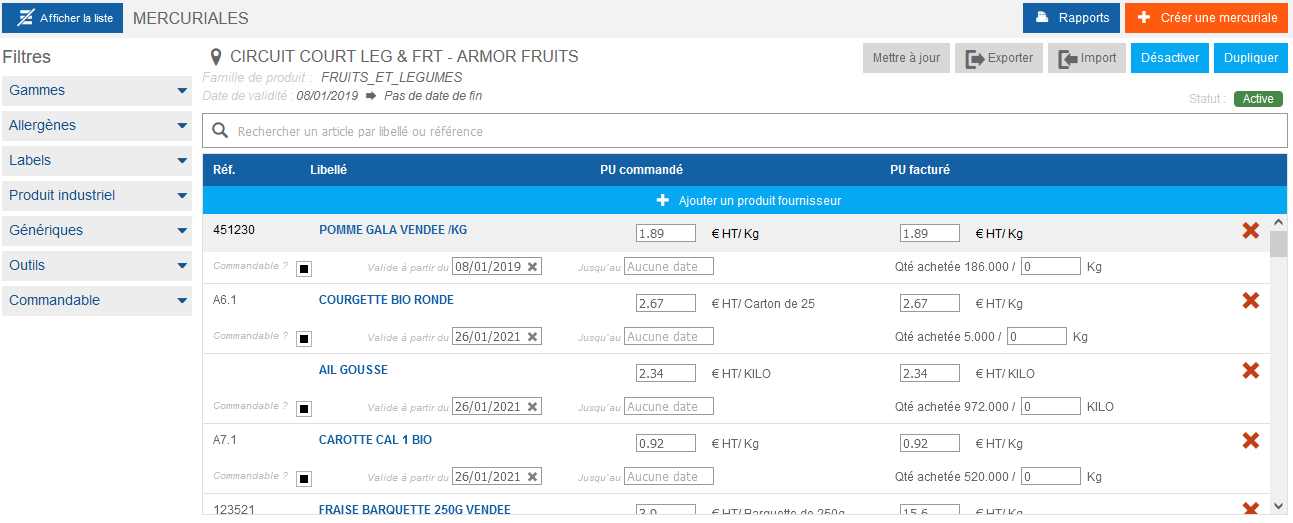This screenshot has width=1293, height=523.
Task: Toggle Commandable checkbox for AIL GOUSSE
Action: pos(304,409)
